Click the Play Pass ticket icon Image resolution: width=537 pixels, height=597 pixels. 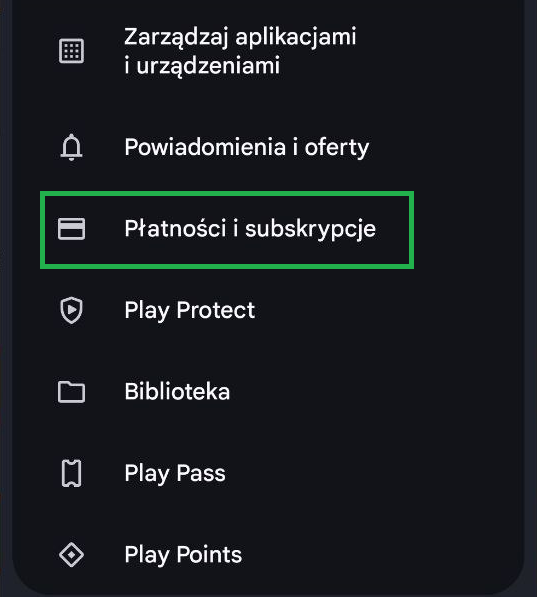pos(71,473)
